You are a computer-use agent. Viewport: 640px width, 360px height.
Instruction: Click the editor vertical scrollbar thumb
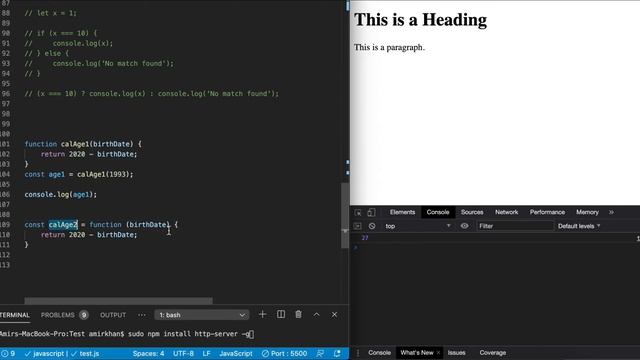(345, 215)
